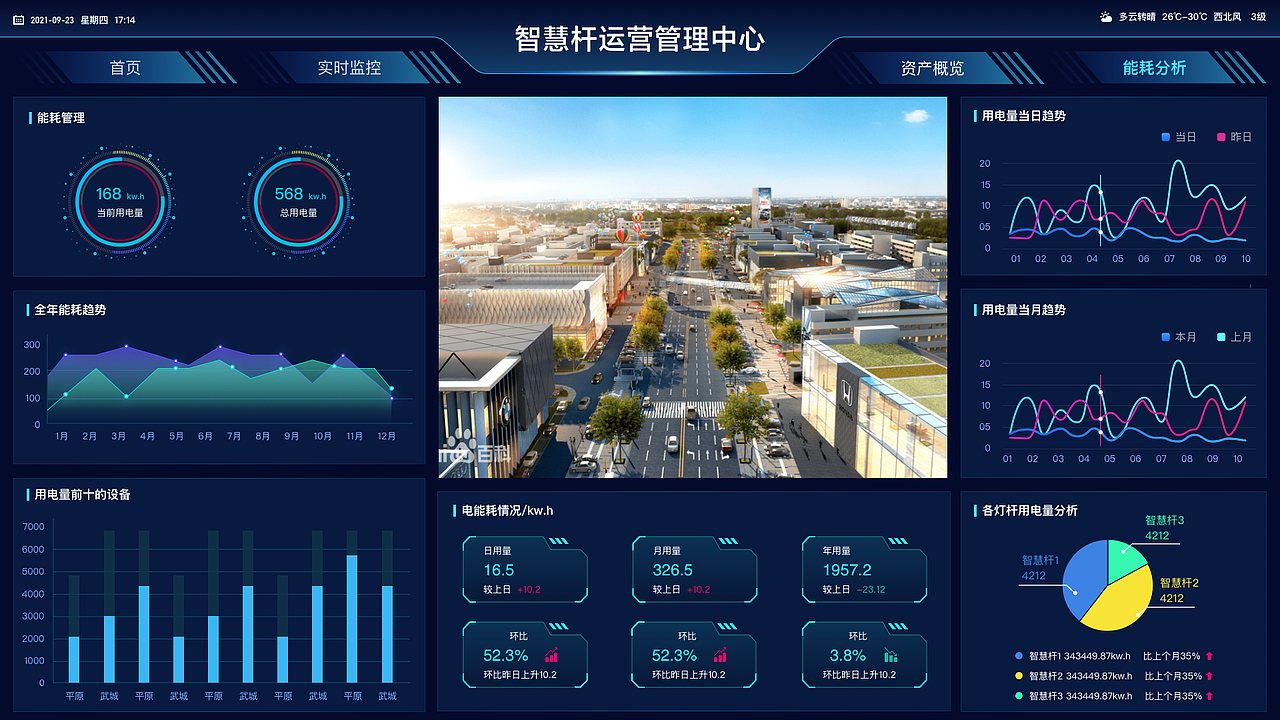Open the 日用量 card showing 16.5
Viewport: 1280px width, 720px height.
pos(525,569)
